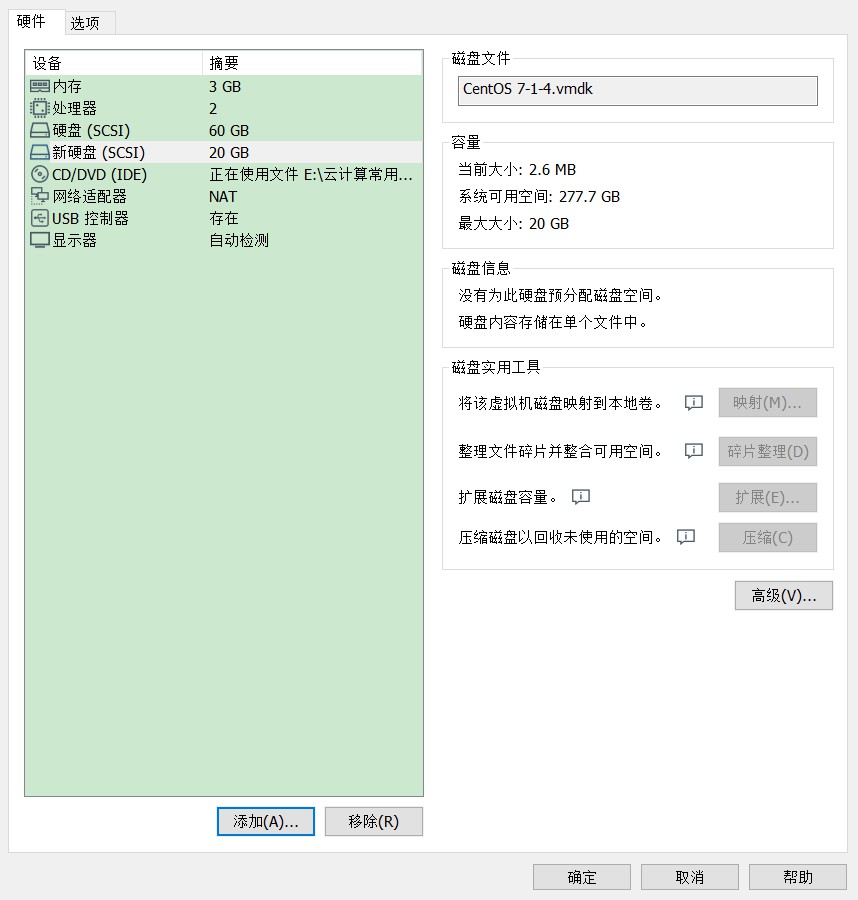The image size is (858, 900).
Task: Open info tooltip for defragmenting files
Action: [694, 451]
